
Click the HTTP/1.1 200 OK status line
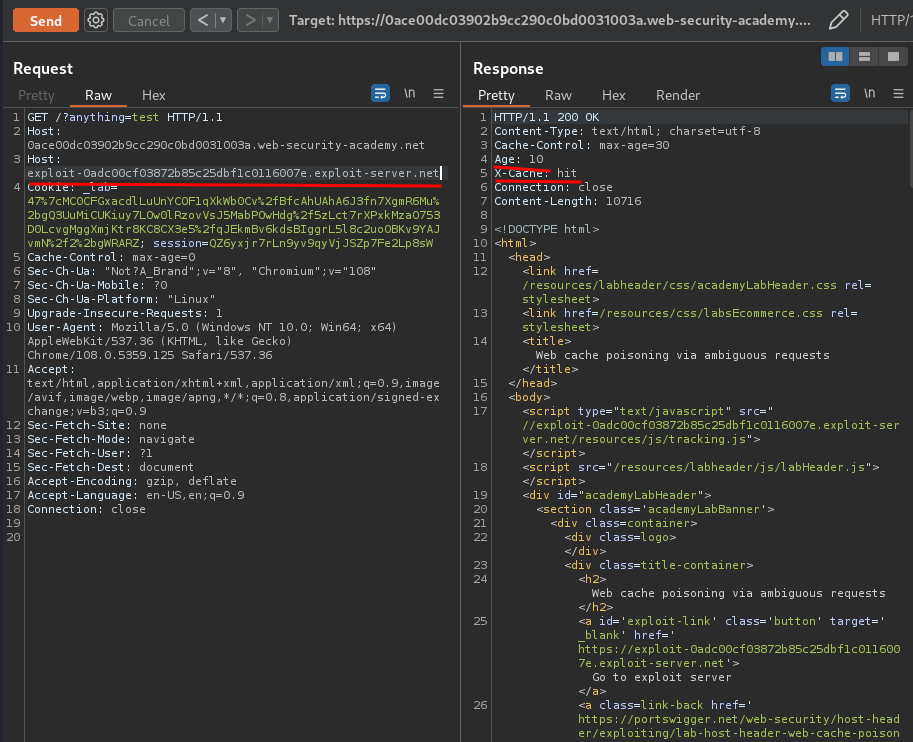(x=547, y=117)
